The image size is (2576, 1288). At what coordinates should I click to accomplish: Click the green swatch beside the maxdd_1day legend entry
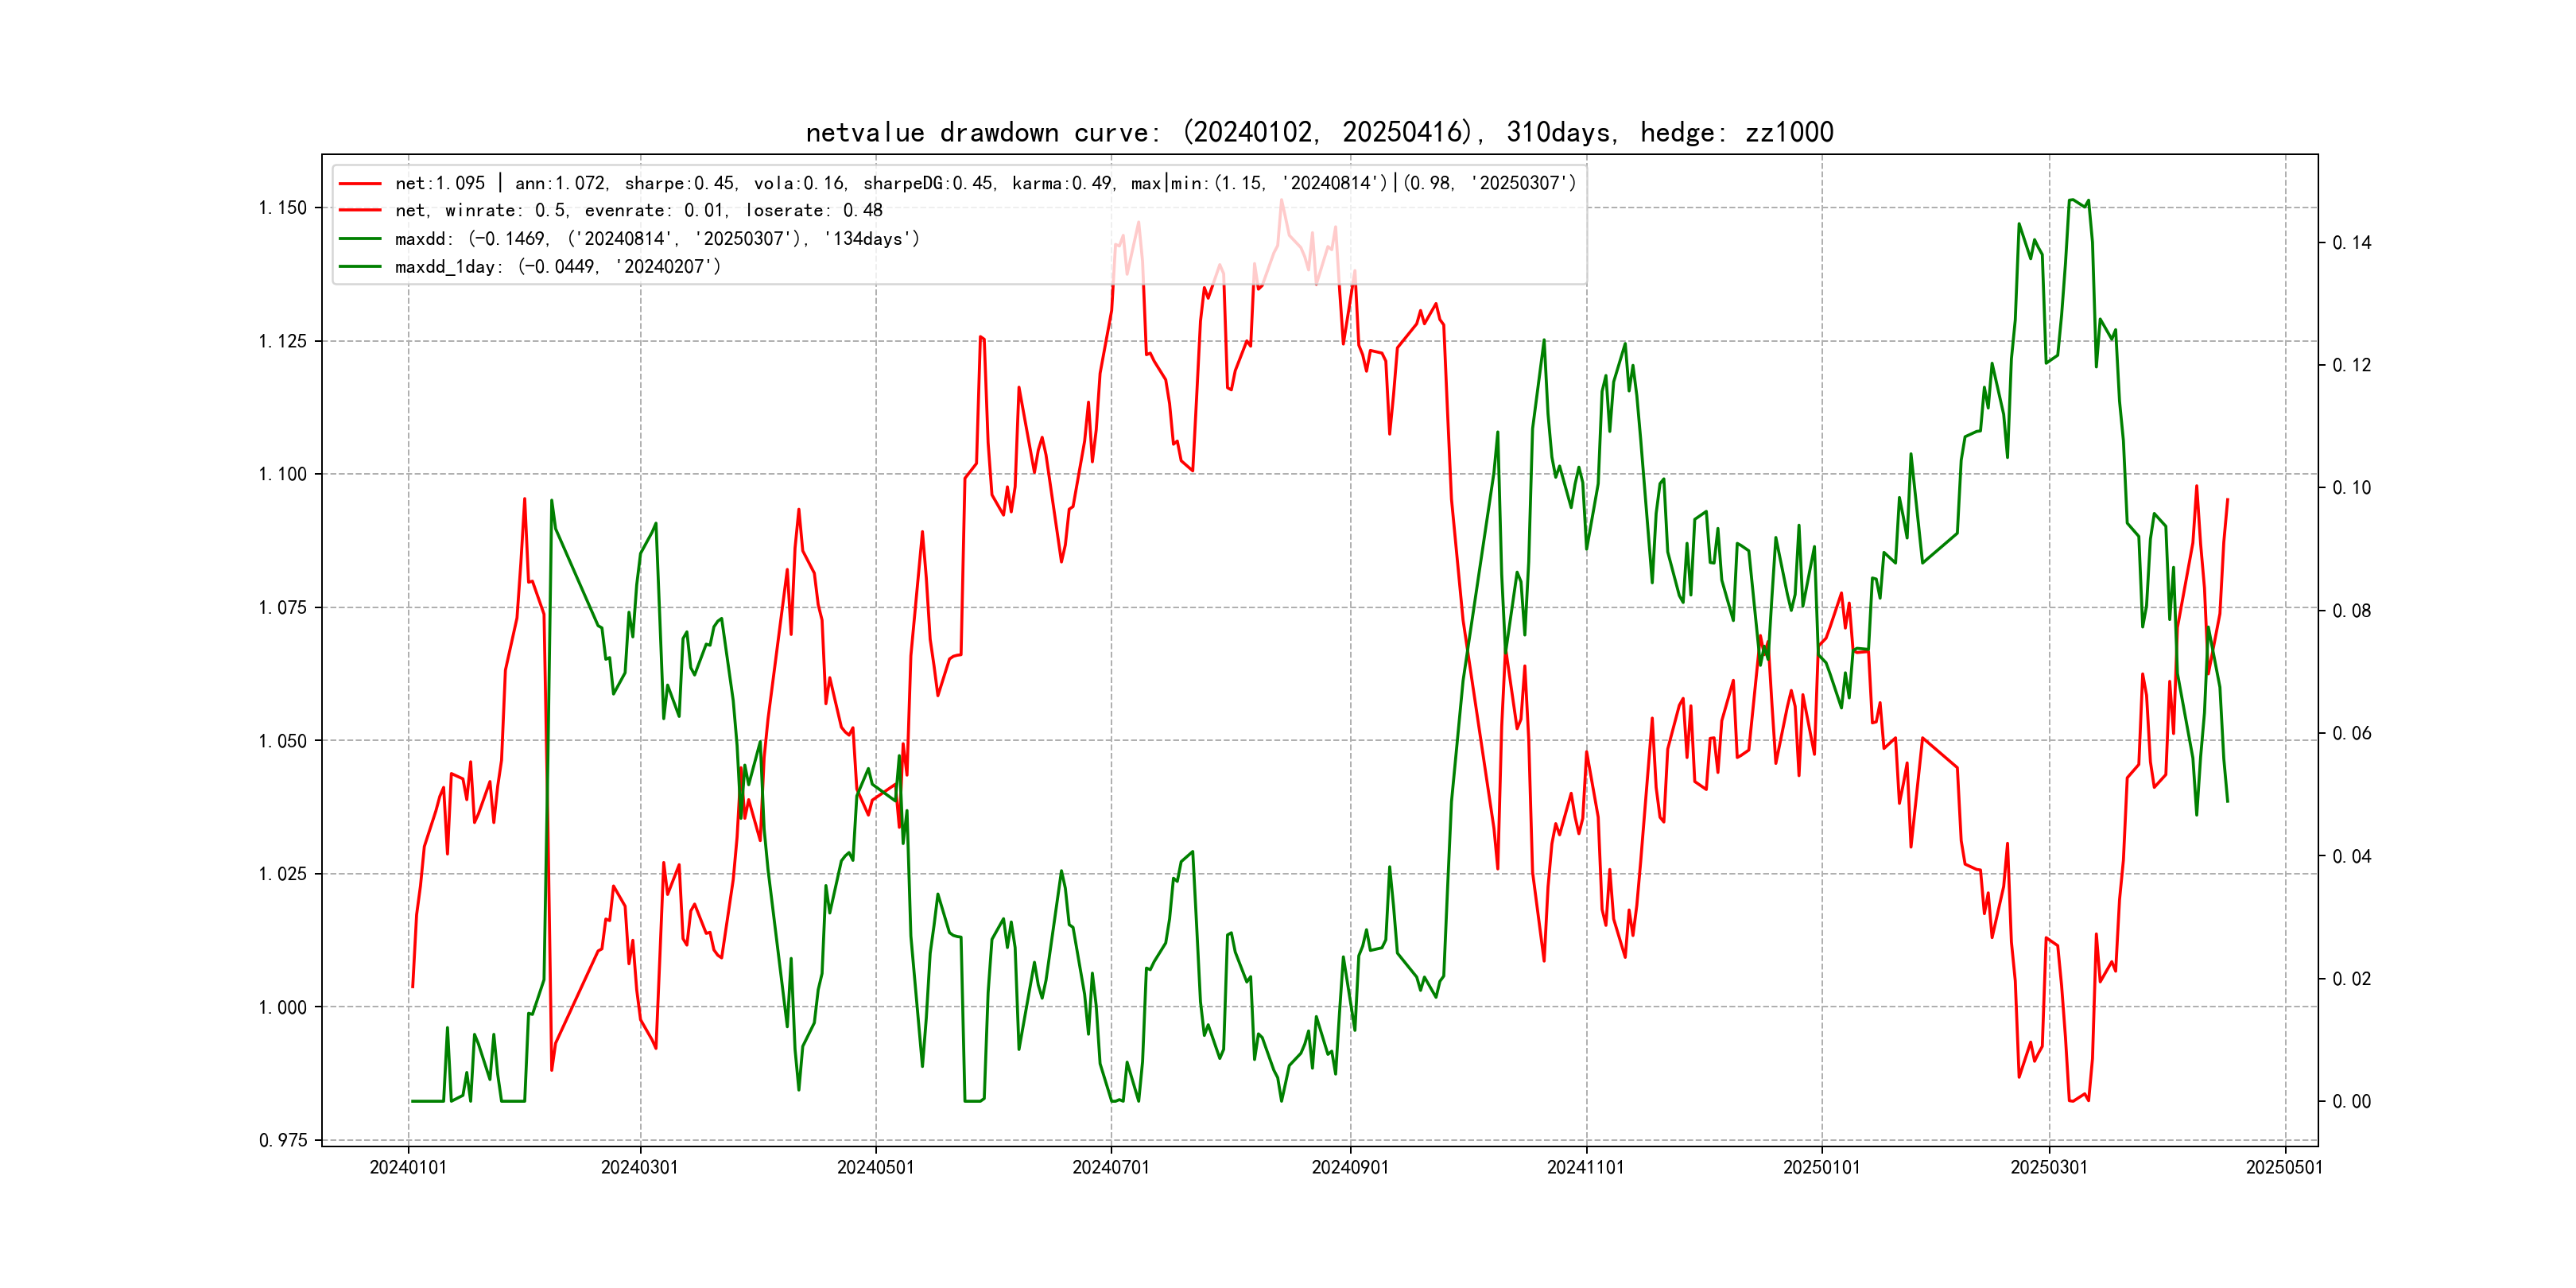(360, 267)
